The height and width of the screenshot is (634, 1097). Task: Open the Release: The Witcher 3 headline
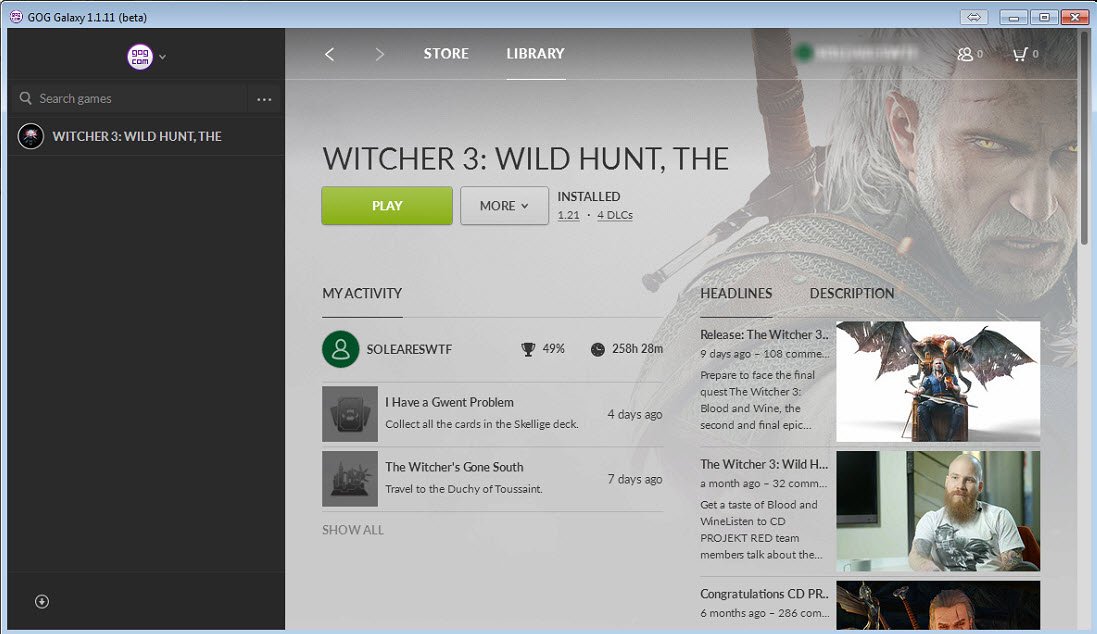pos(764,335)
